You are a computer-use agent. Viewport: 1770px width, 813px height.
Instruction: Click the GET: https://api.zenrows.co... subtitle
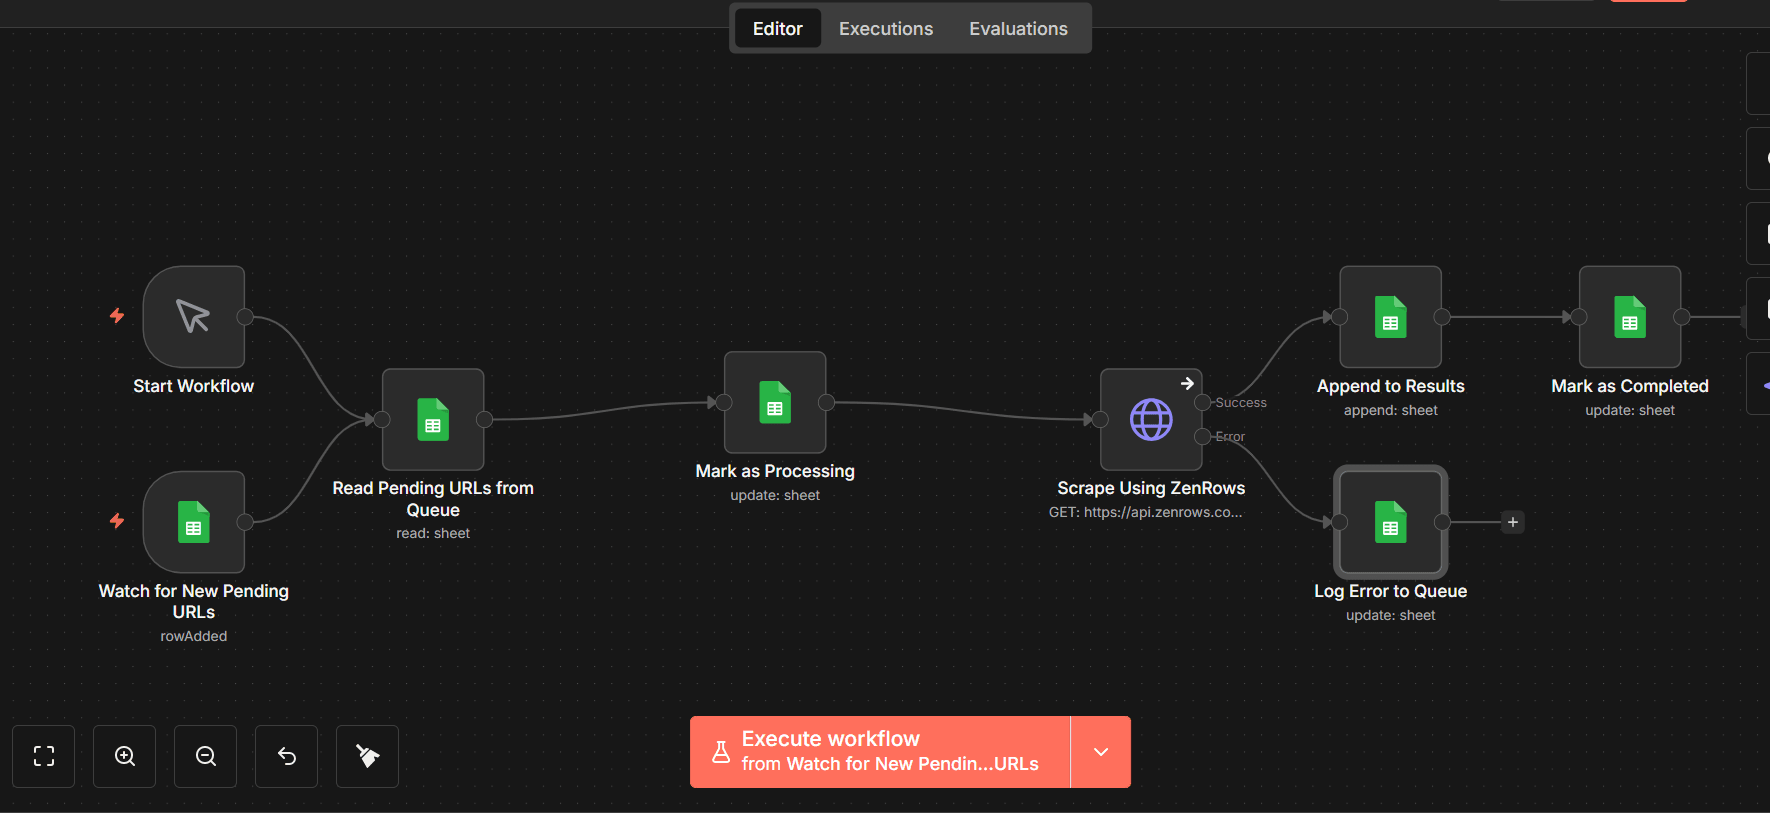coord(1146,512)
